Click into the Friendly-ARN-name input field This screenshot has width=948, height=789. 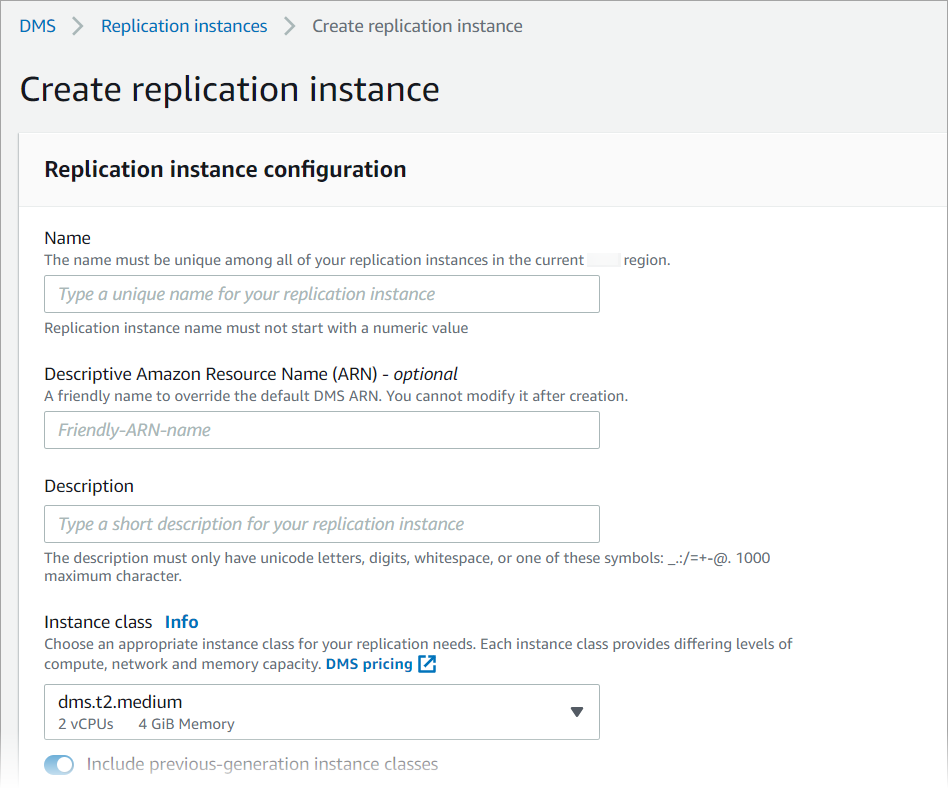(x=321, y=430)
